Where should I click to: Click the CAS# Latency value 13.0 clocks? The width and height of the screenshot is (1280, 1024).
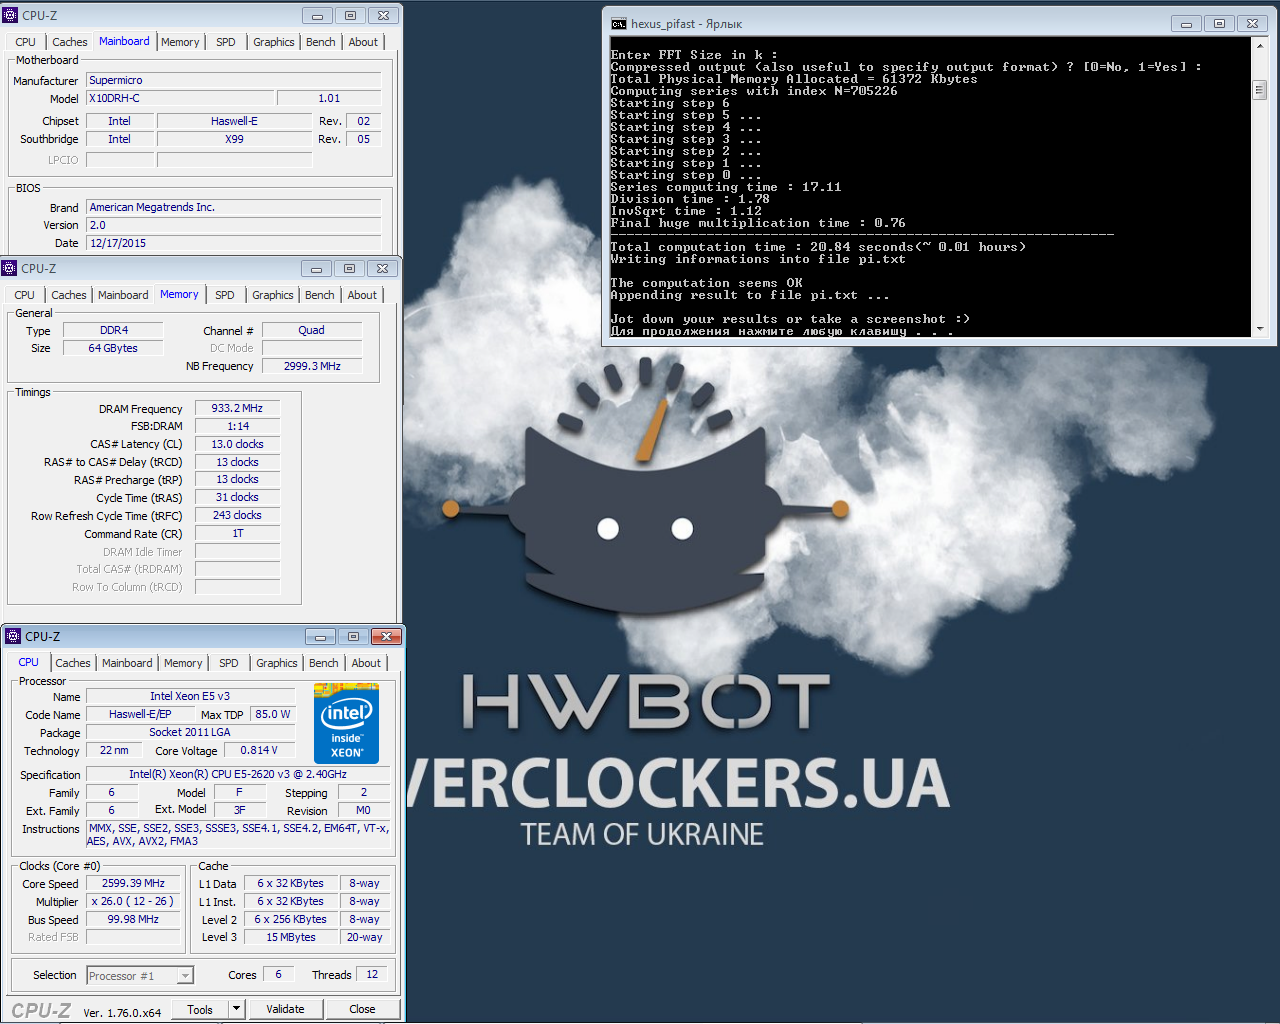pyautogui.click(x=237, y=444)
